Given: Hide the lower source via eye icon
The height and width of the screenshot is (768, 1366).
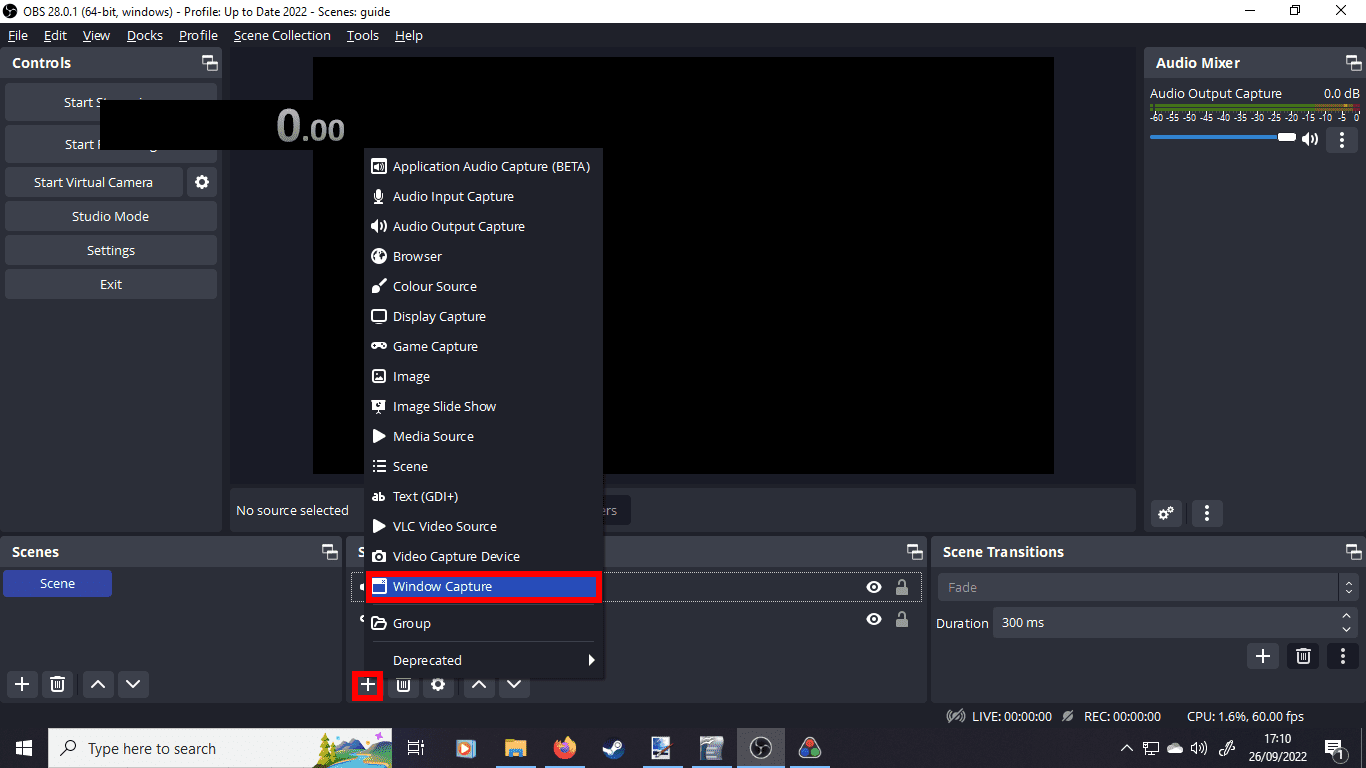Looking at the screenshot, I should pyautogui.click(x=874, y=620).
